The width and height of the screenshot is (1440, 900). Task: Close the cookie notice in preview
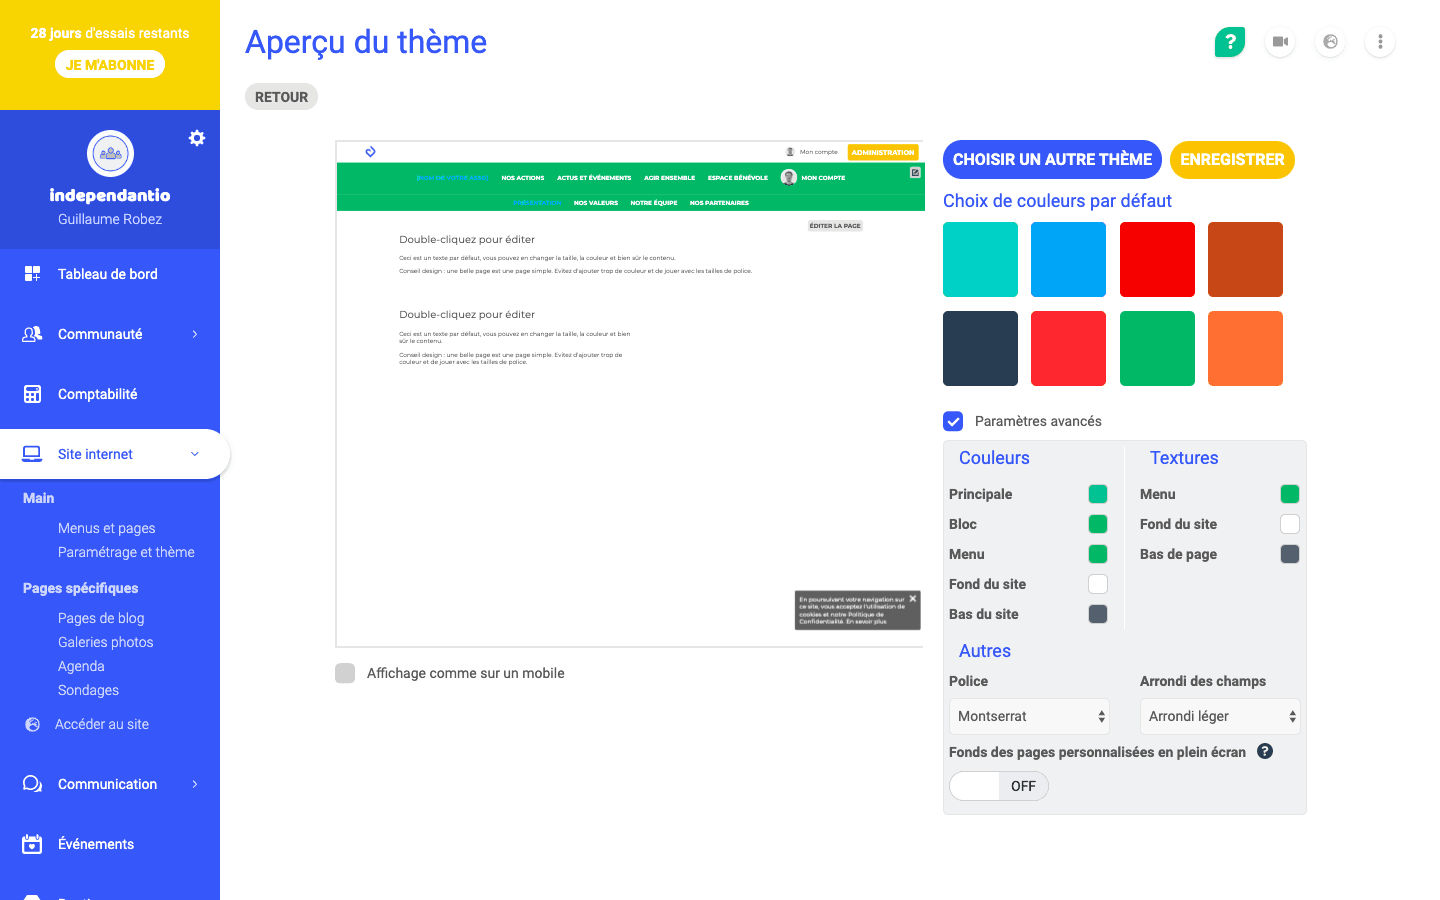[913, 598]
